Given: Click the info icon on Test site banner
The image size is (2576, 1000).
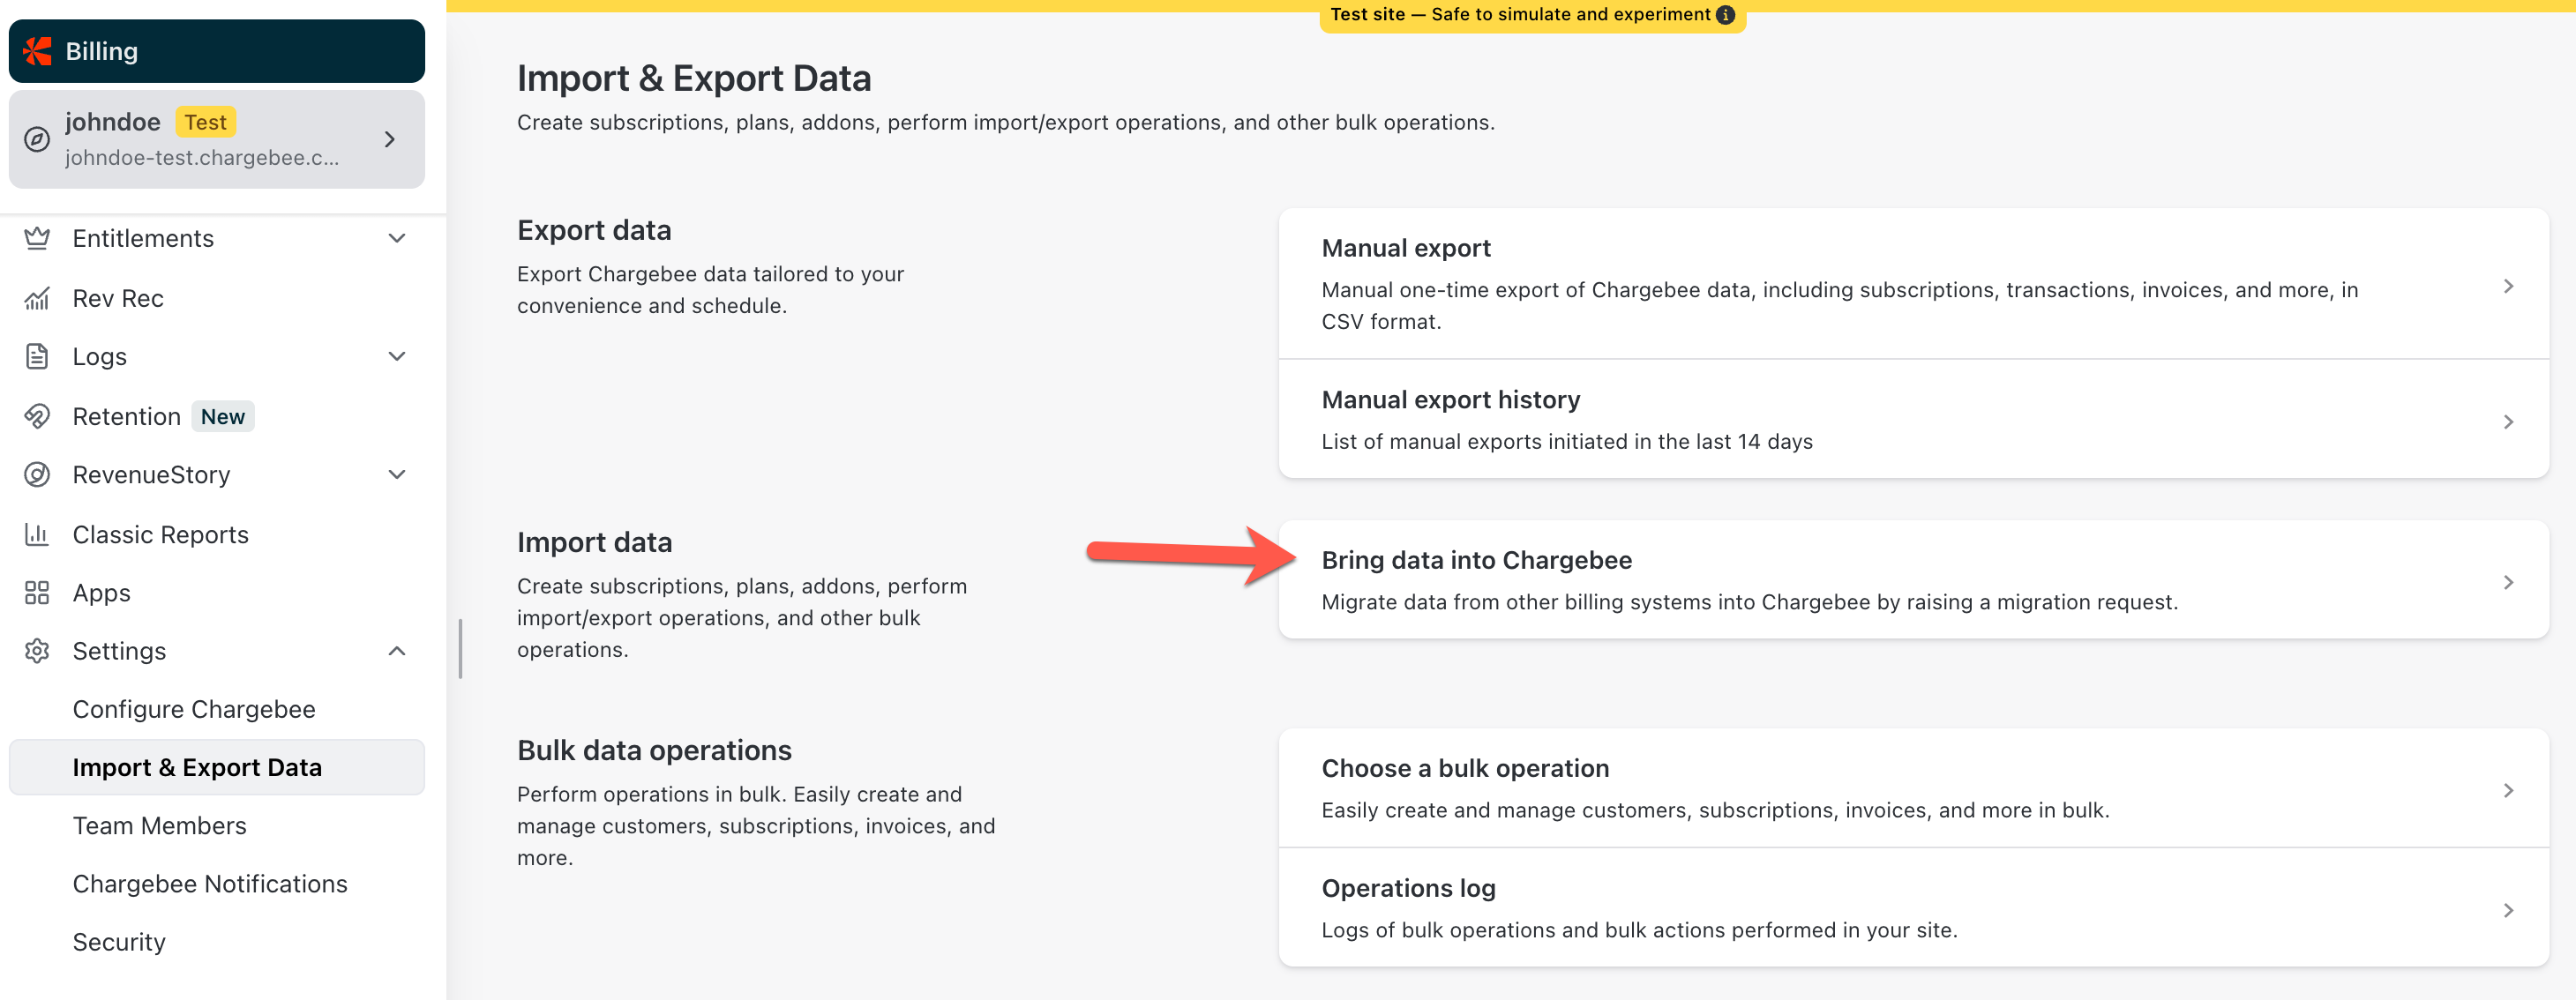Looking at the screenshot, I should pos(1726,15).
